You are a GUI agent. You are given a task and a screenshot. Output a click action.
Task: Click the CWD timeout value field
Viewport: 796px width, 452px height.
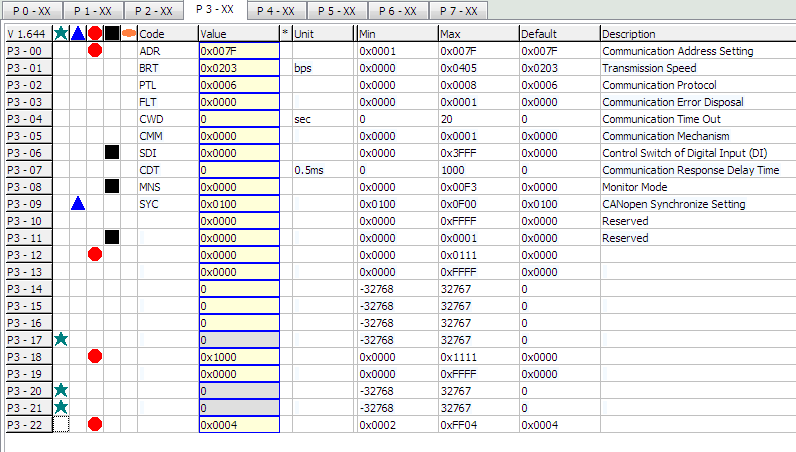click(239, 119)
